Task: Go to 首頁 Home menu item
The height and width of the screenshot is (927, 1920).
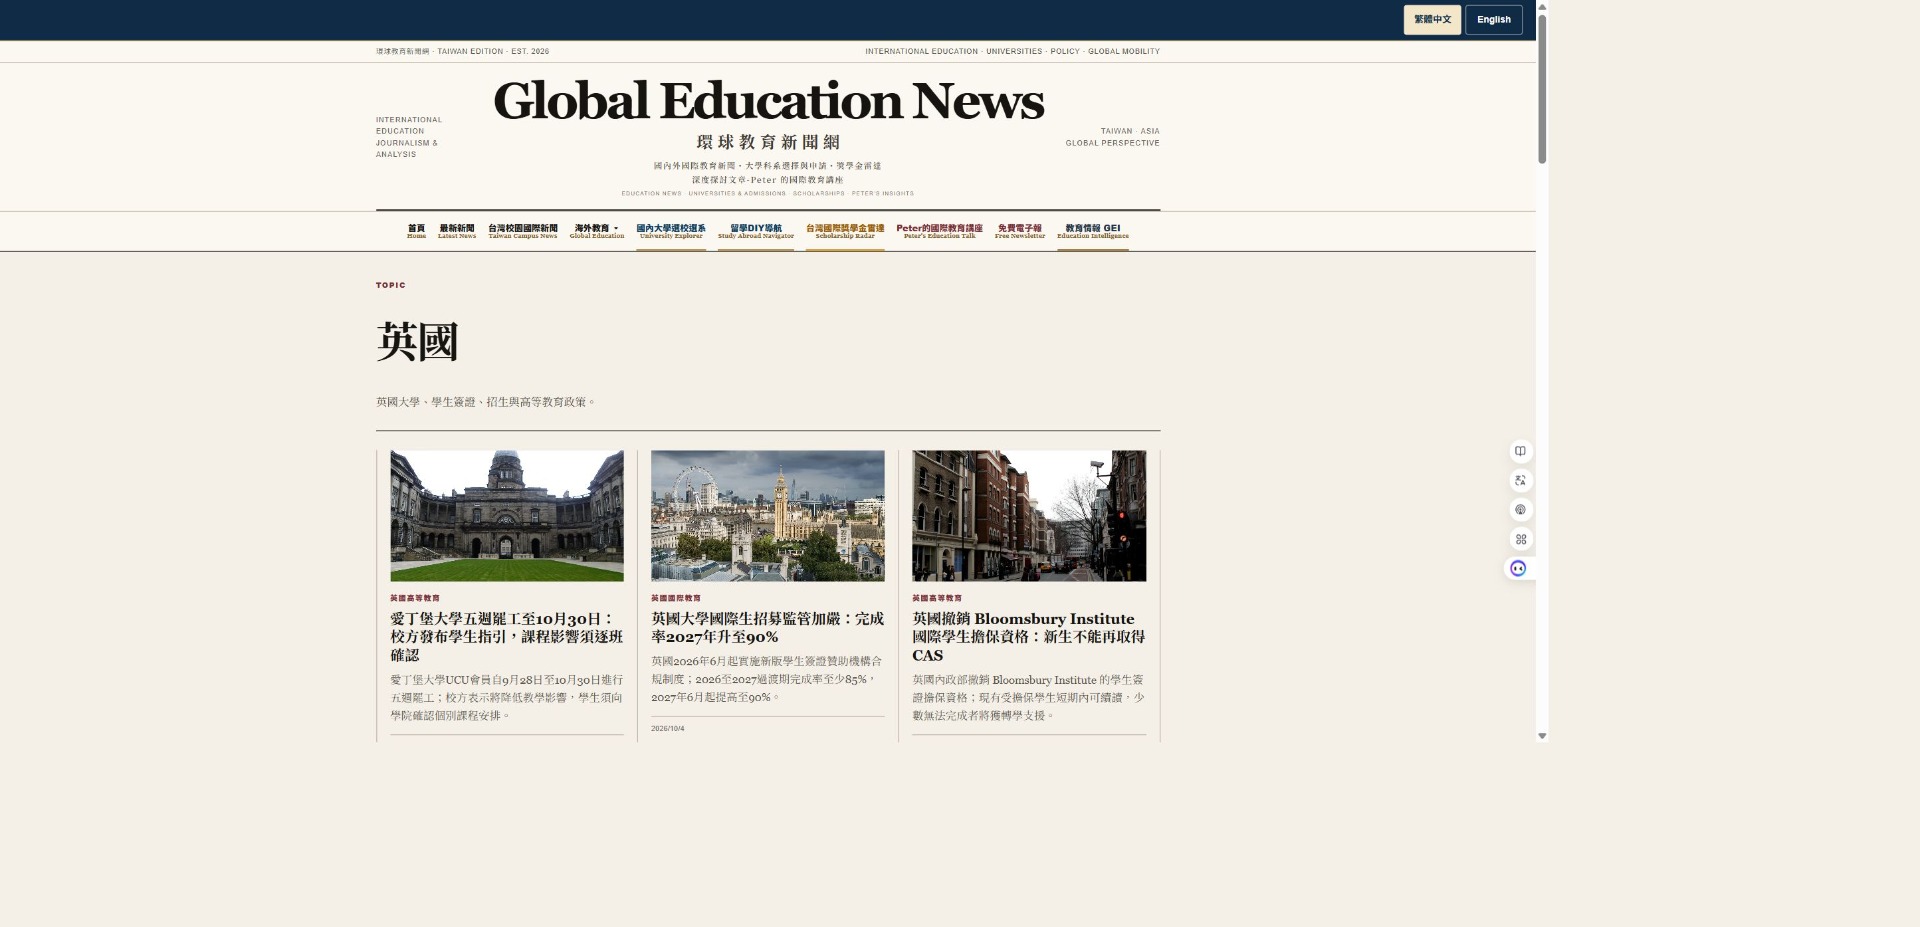Action: pyautogui.click(x=416, y=231)
